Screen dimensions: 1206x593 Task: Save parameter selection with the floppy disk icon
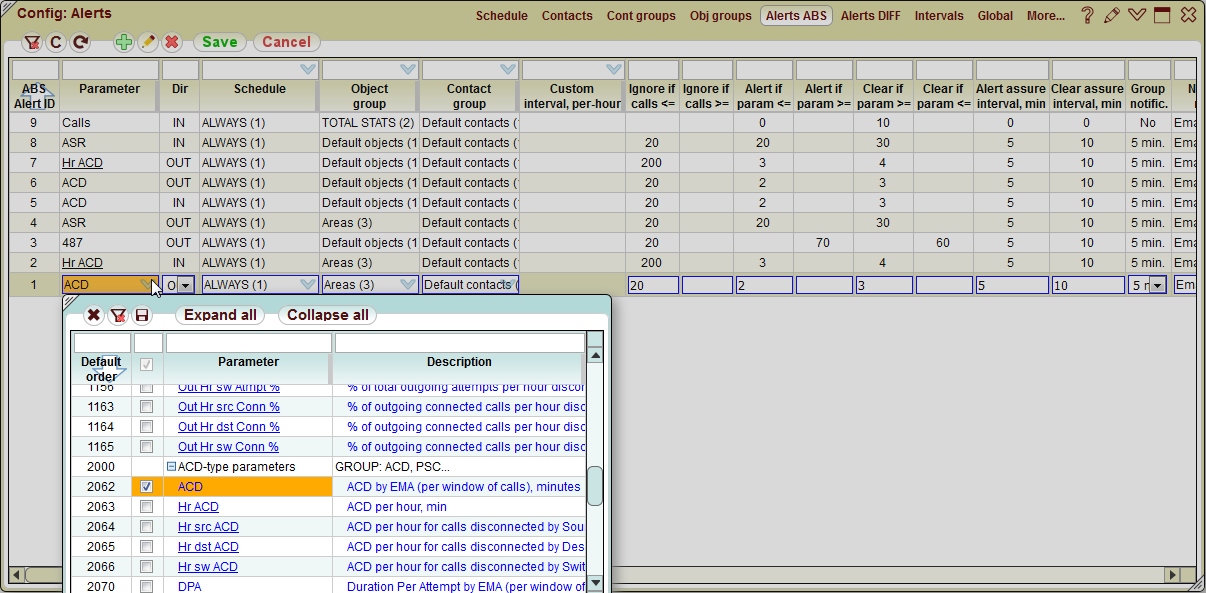click(142, 314)
